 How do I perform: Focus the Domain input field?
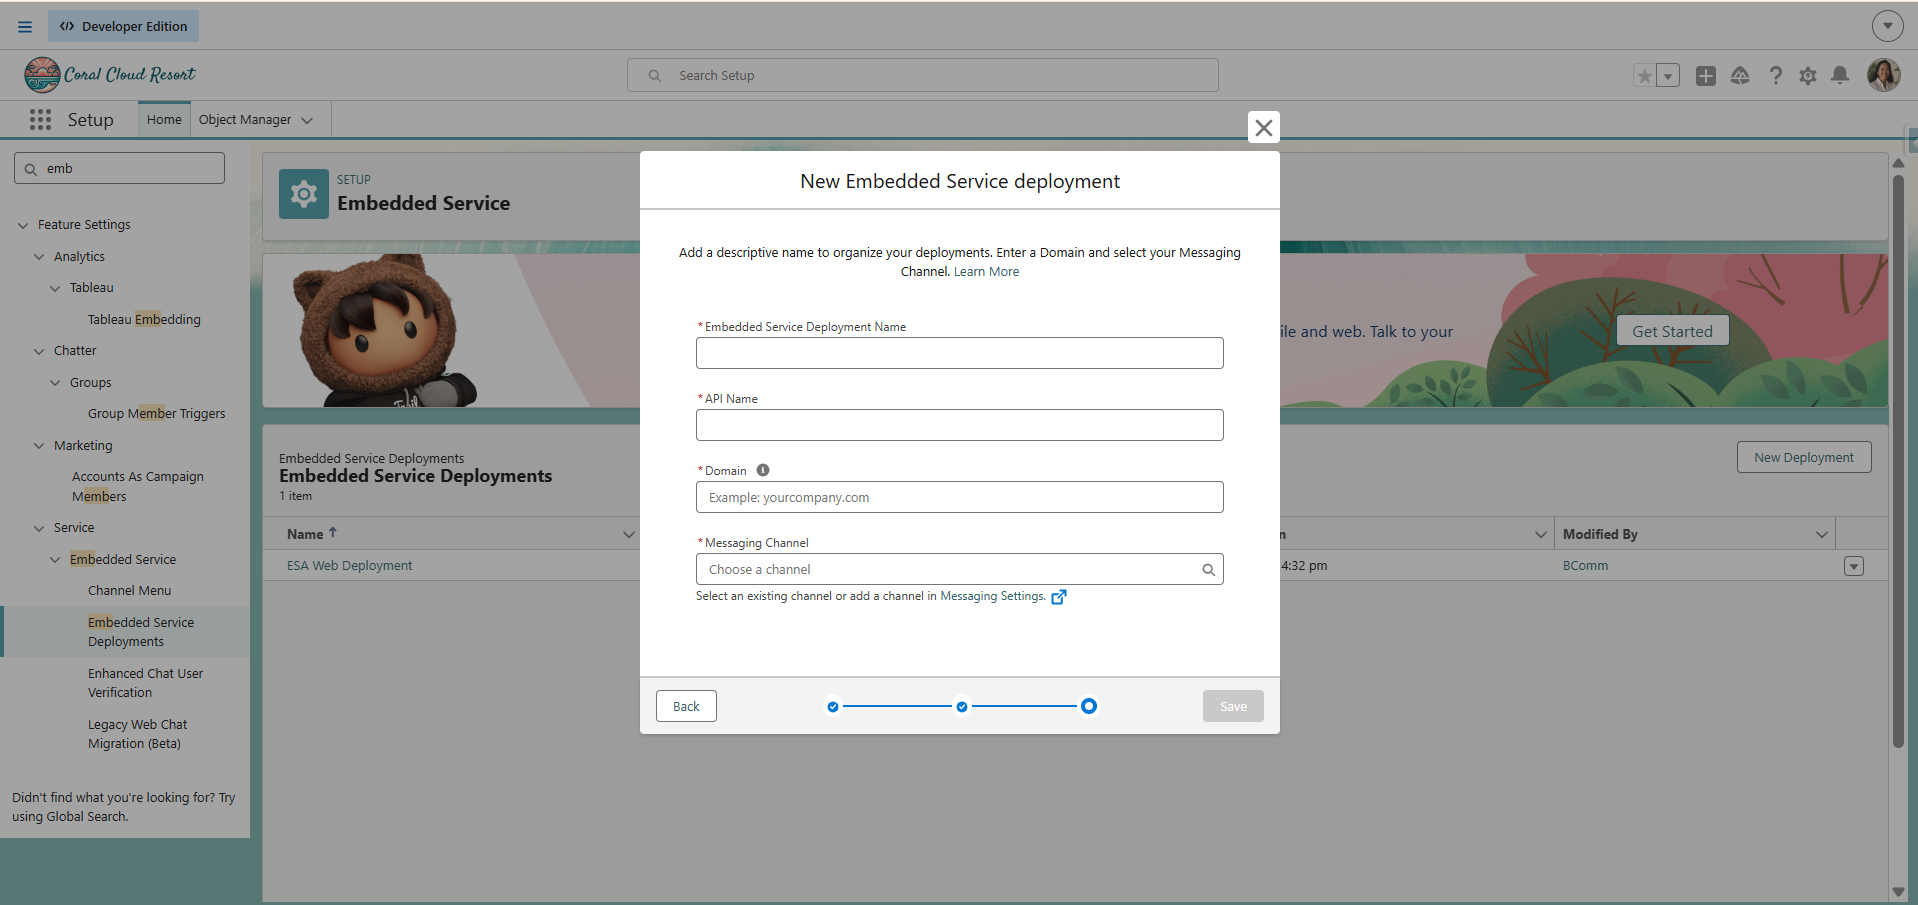pos(960,497)
